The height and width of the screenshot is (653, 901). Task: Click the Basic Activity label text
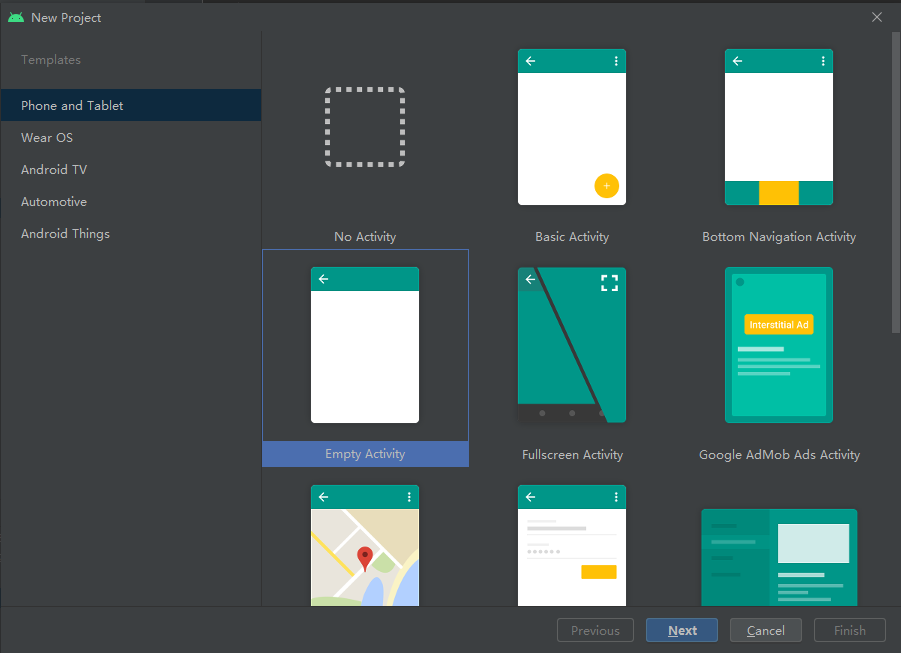point(572,236)
